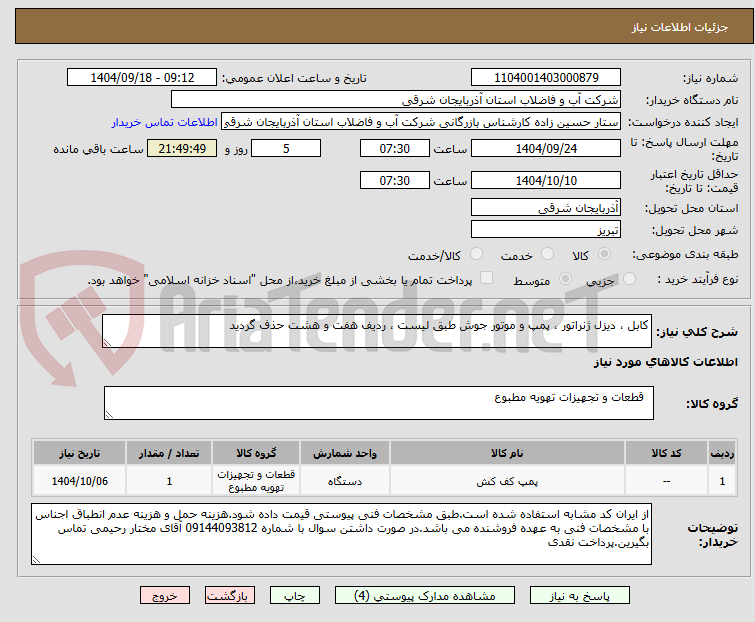Click the بازگشت back button
Image resolution: width=755 pixels, height=622 pixels.
tap(229, 596)
